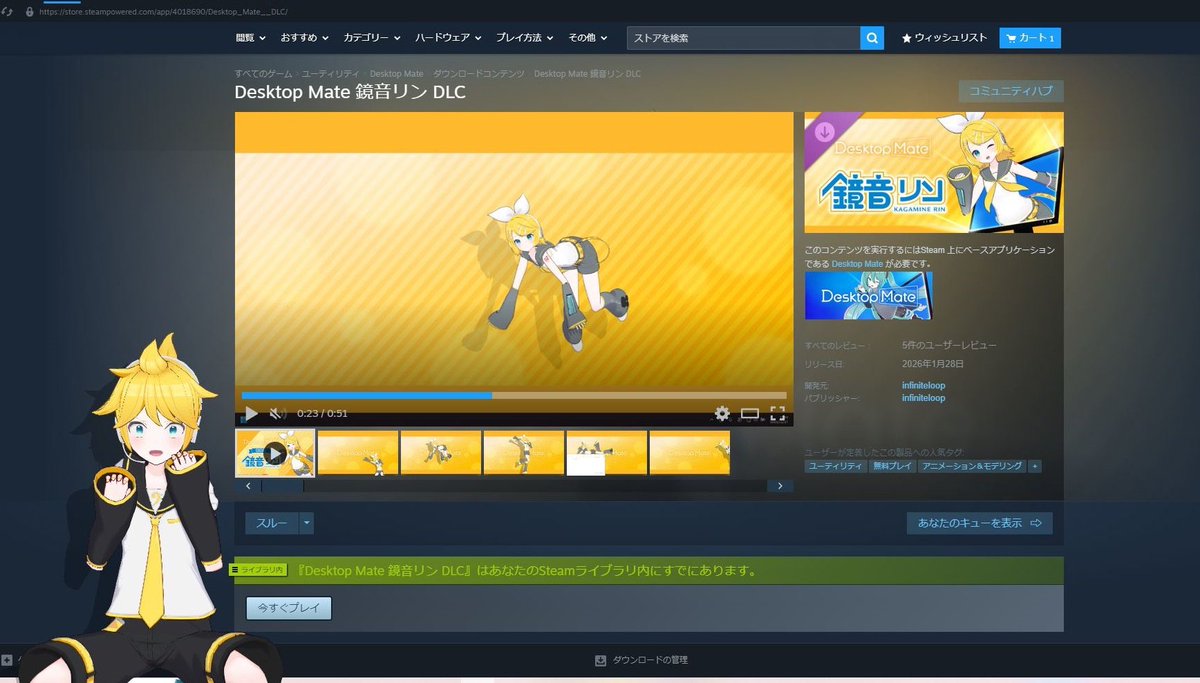Image resolution: width=1200 pixels, height=683 pixels.
Task: Open the ウィッシュリスト wishlist
Action: pos(945,38)
